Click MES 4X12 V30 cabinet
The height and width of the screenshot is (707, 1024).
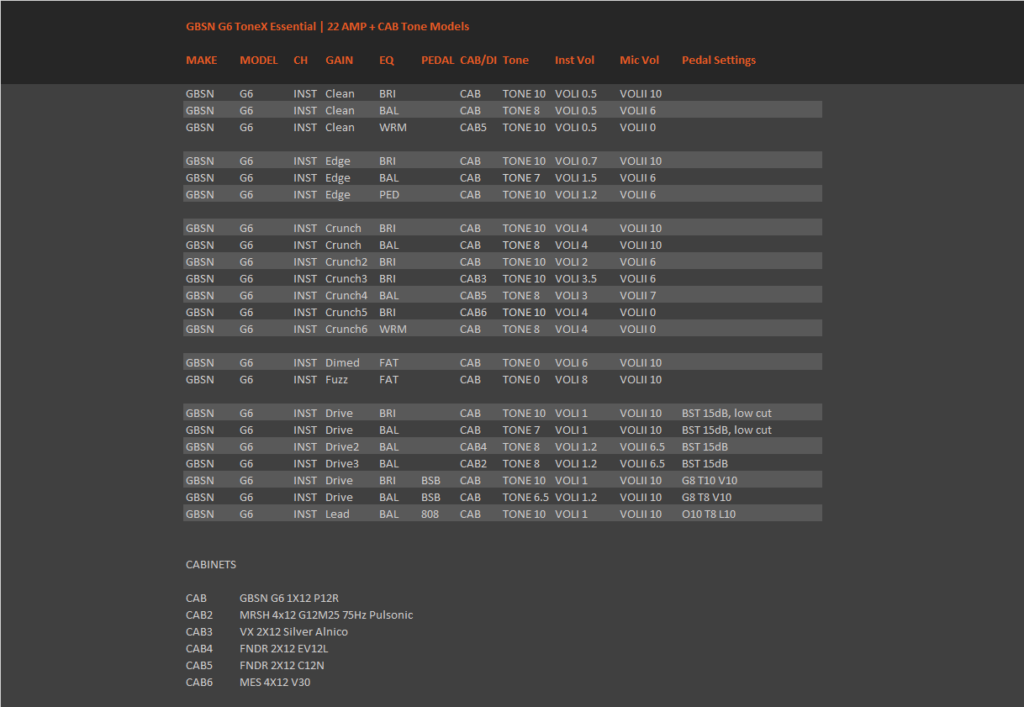click(274, 682)
